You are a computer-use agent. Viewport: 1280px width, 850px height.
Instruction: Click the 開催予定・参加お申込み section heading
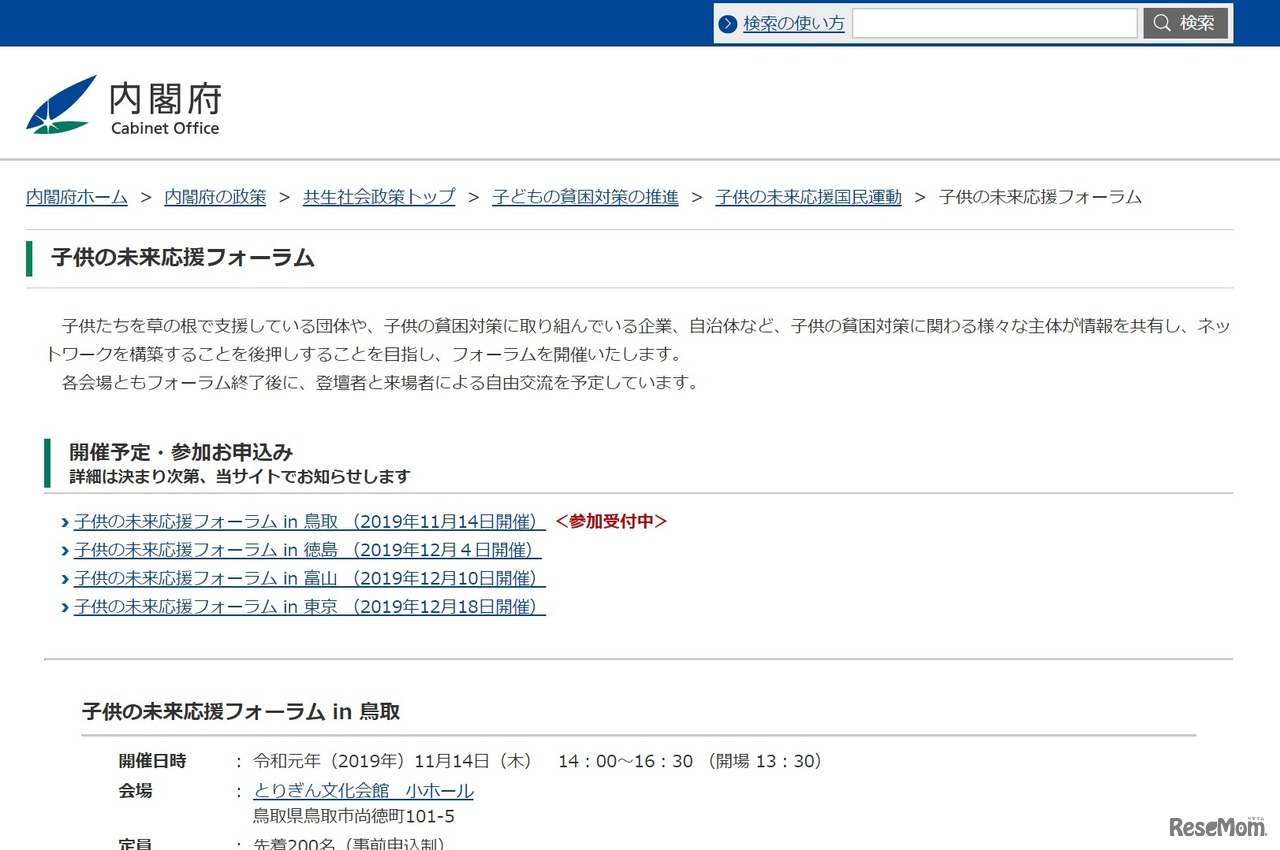coord(181,452)
